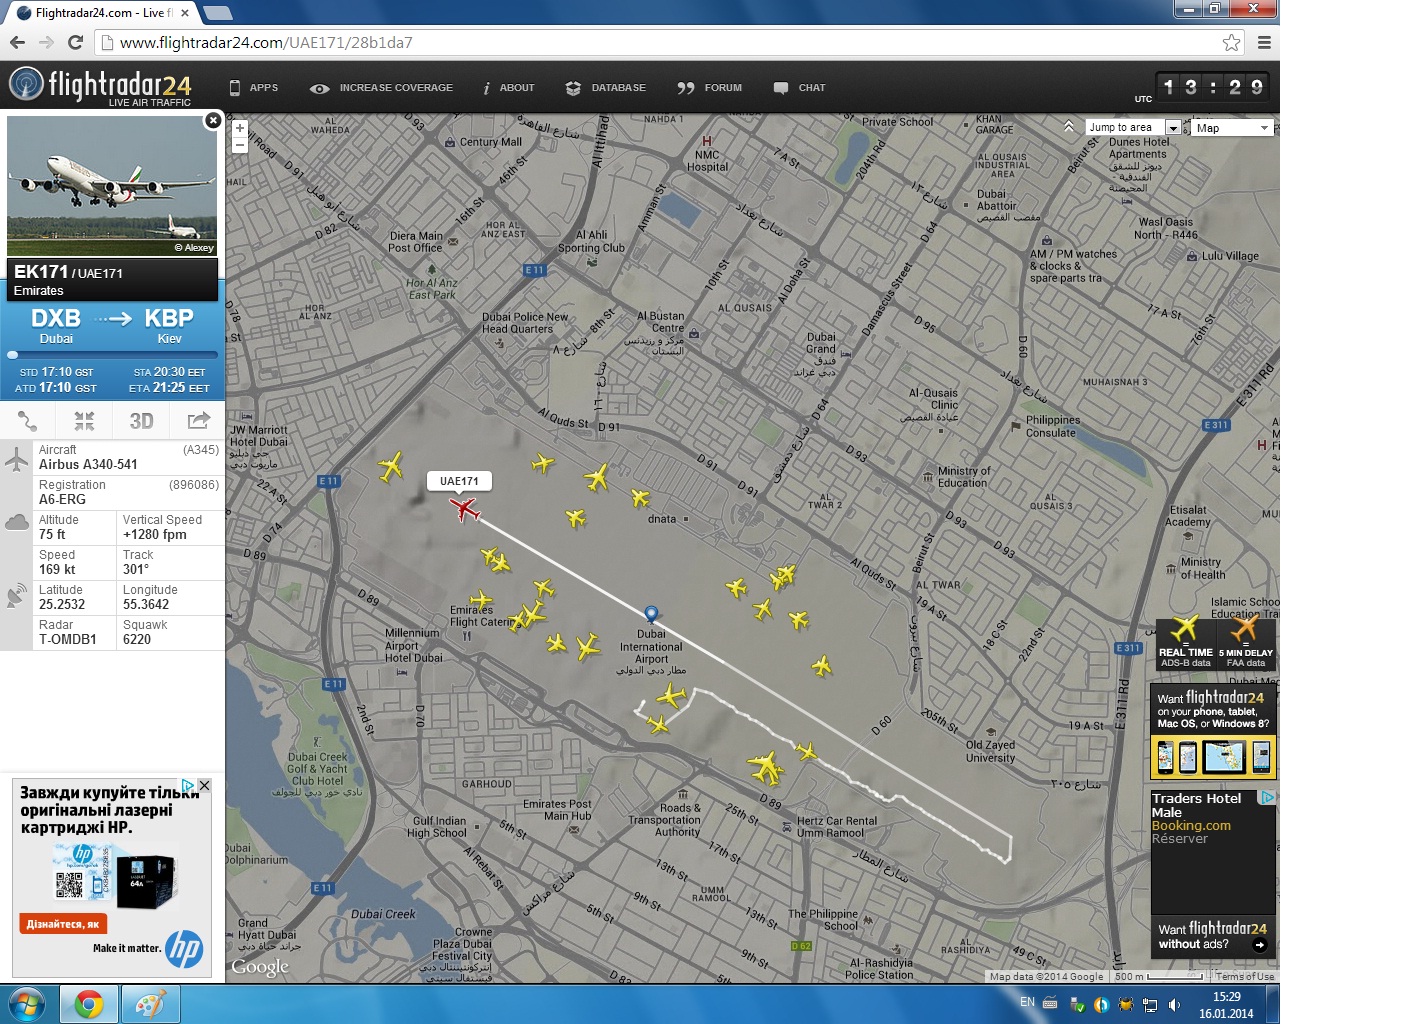Click the EN language indicator in tray

(1027, 1002)
